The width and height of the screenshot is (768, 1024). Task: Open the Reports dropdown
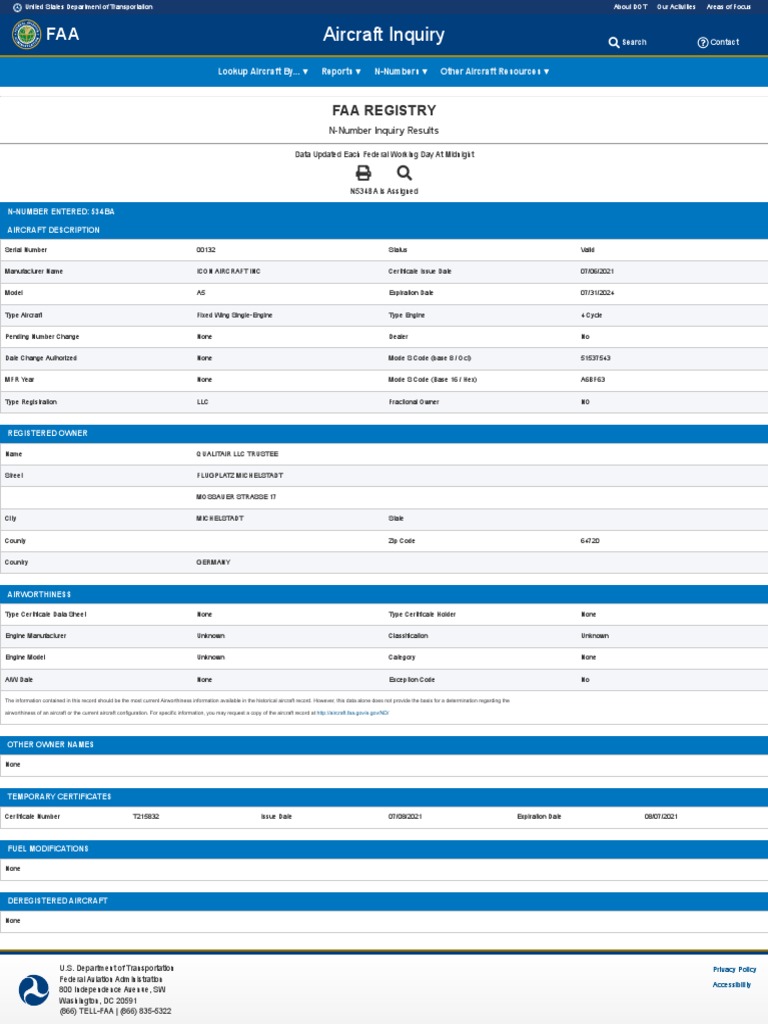click(341, 72)
